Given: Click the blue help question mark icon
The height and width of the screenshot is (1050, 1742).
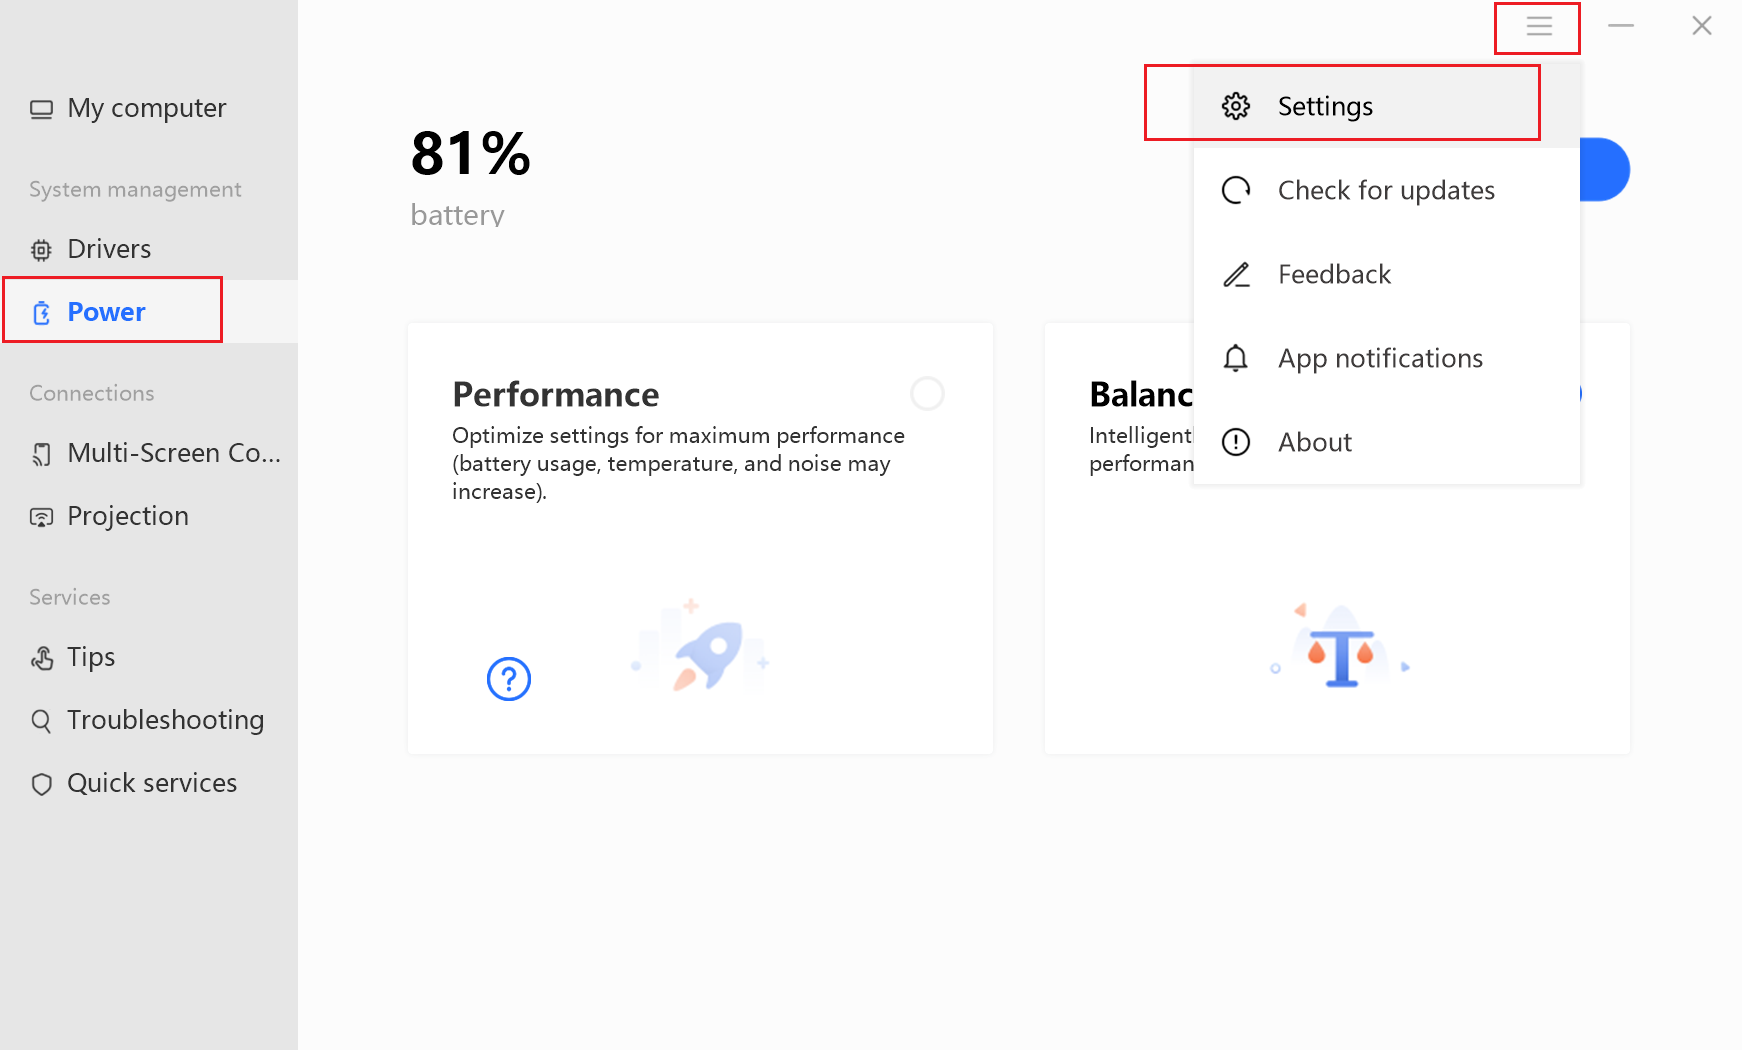Looking at the screenshot, I should (508, 679).
